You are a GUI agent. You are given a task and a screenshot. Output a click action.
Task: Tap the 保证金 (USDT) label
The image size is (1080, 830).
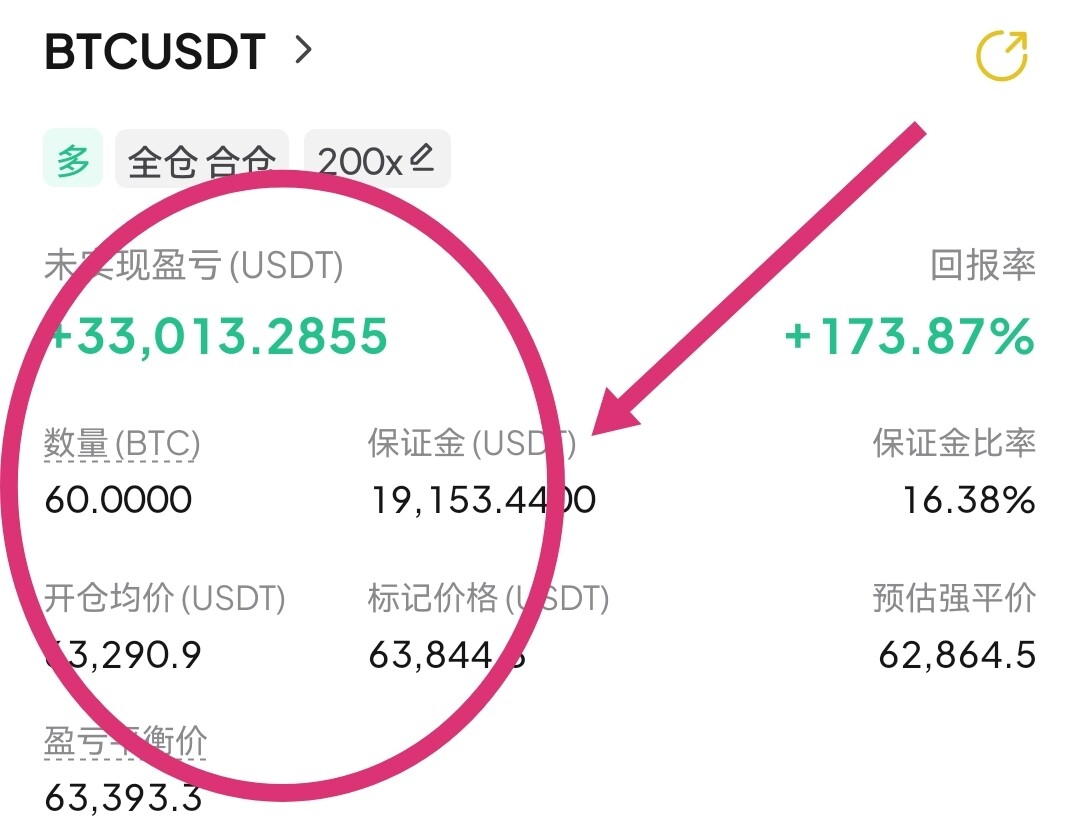click(x=472, y=443)
